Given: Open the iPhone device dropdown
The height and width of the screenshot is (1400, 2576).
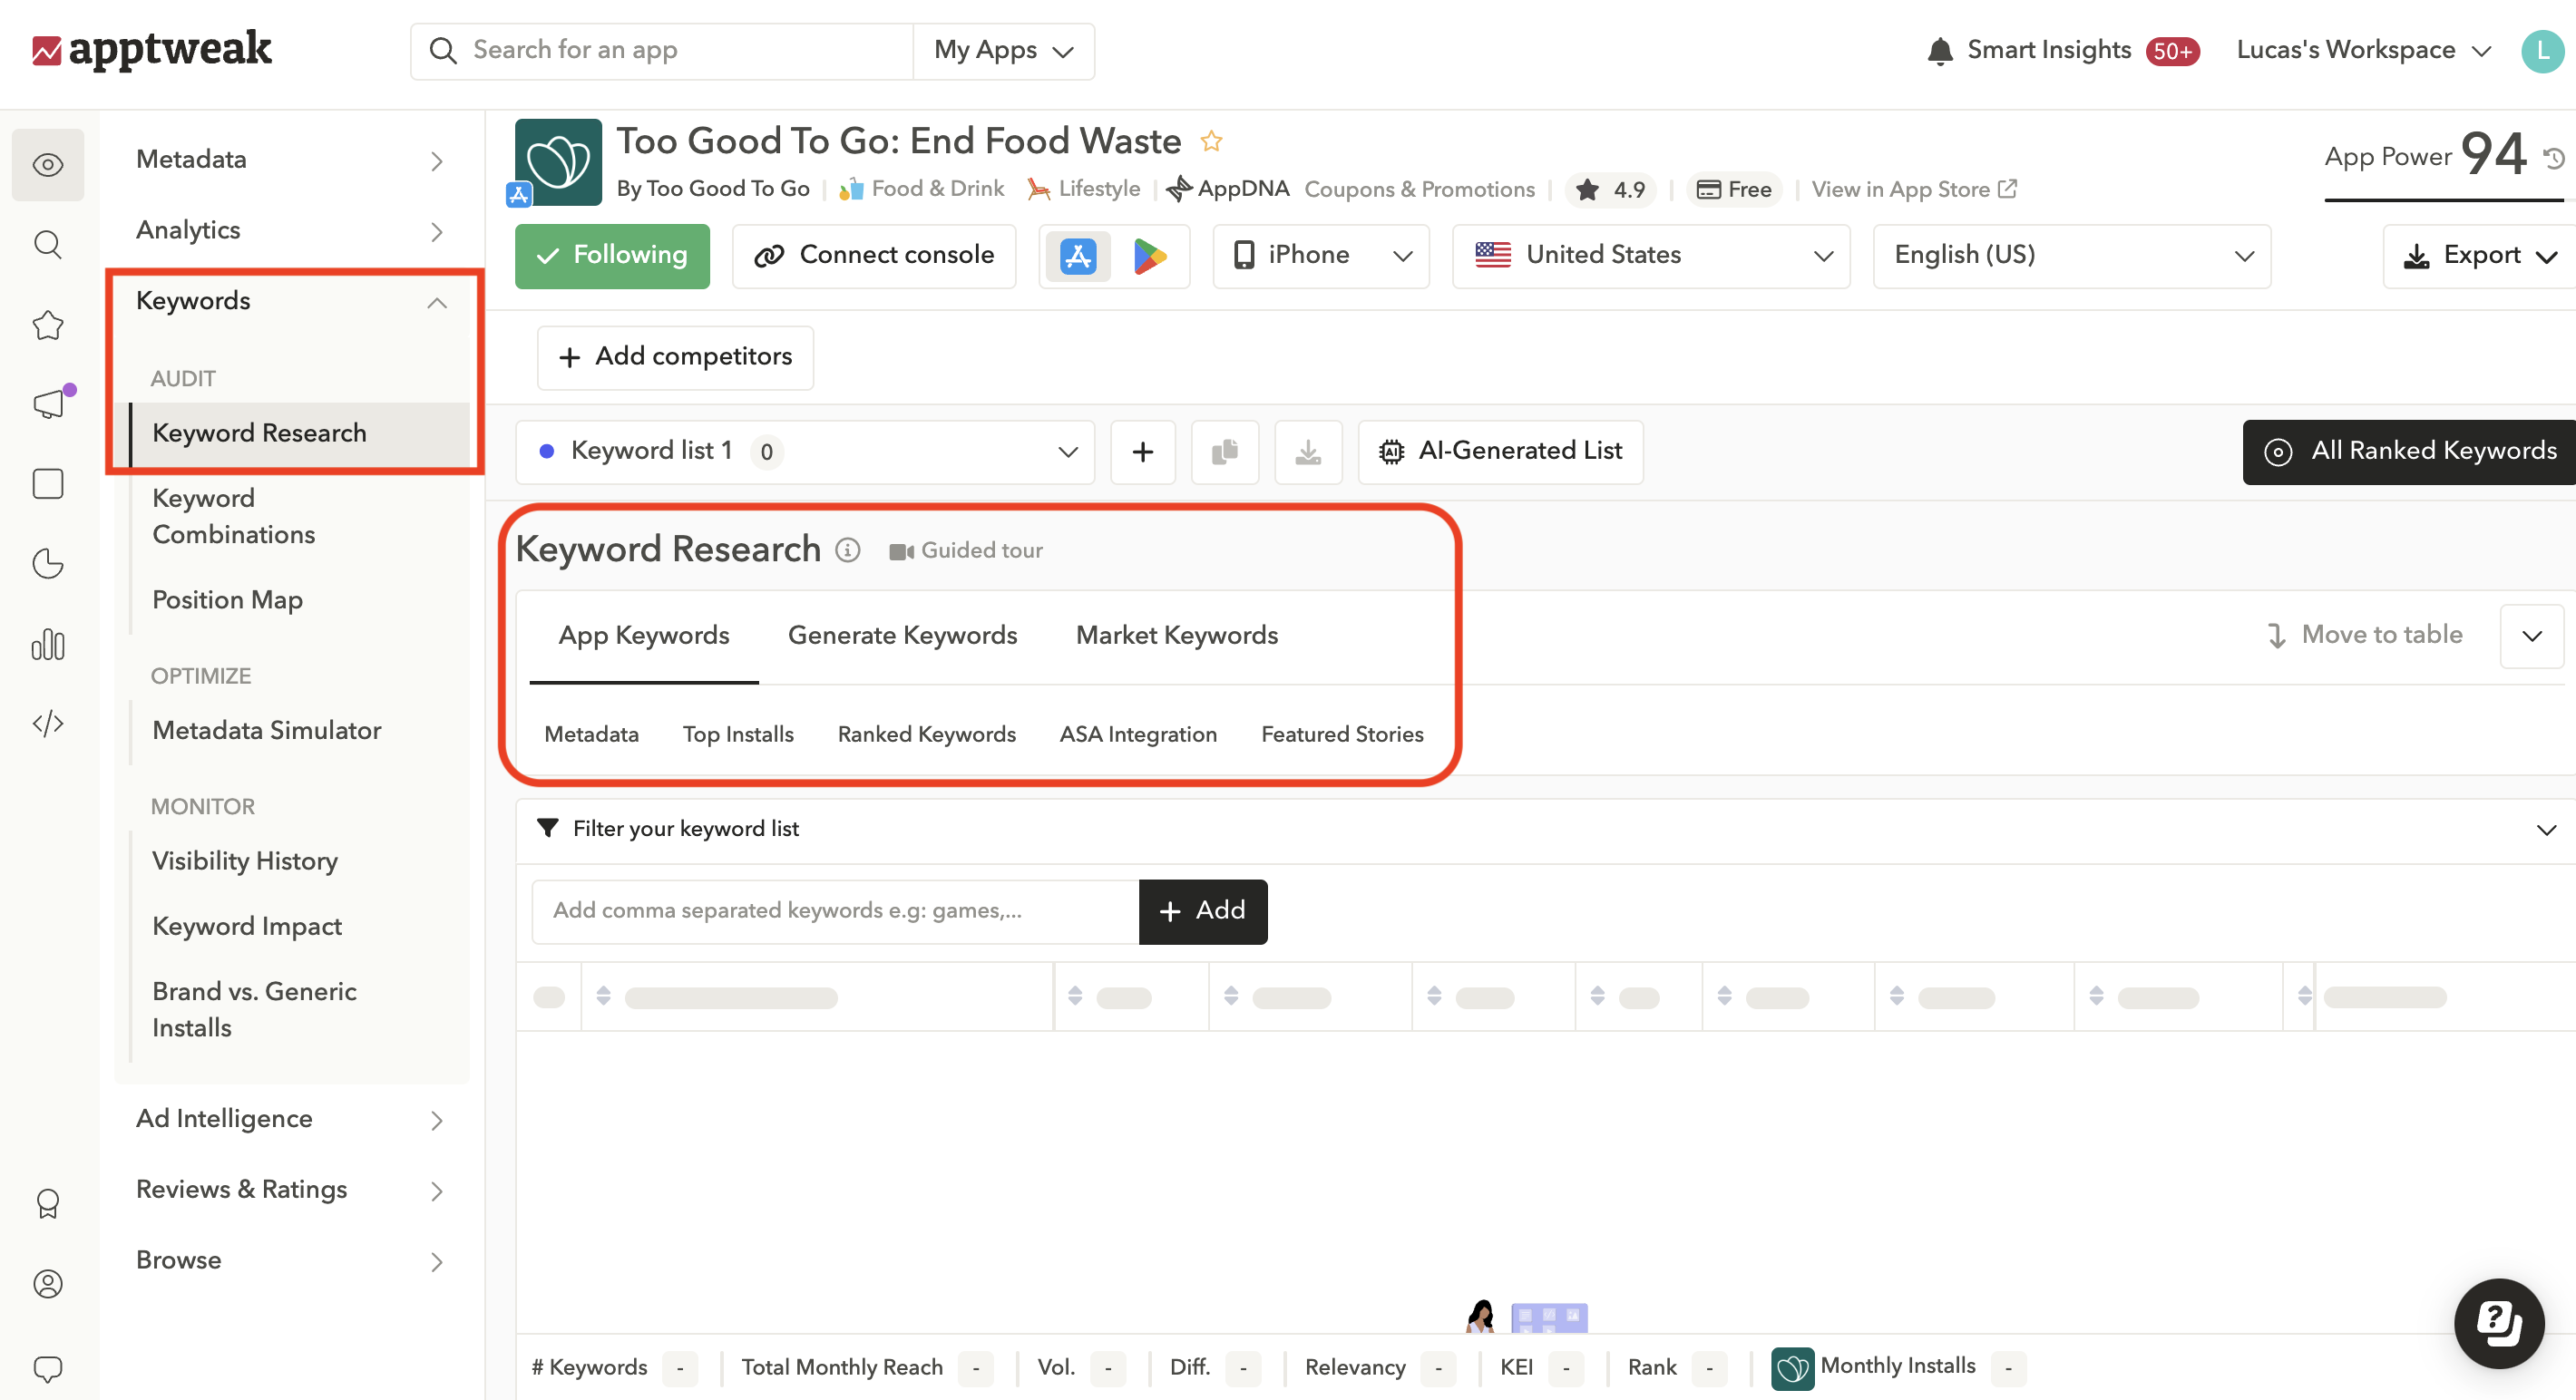Looking at the screenshot, I should (1320, 256).
